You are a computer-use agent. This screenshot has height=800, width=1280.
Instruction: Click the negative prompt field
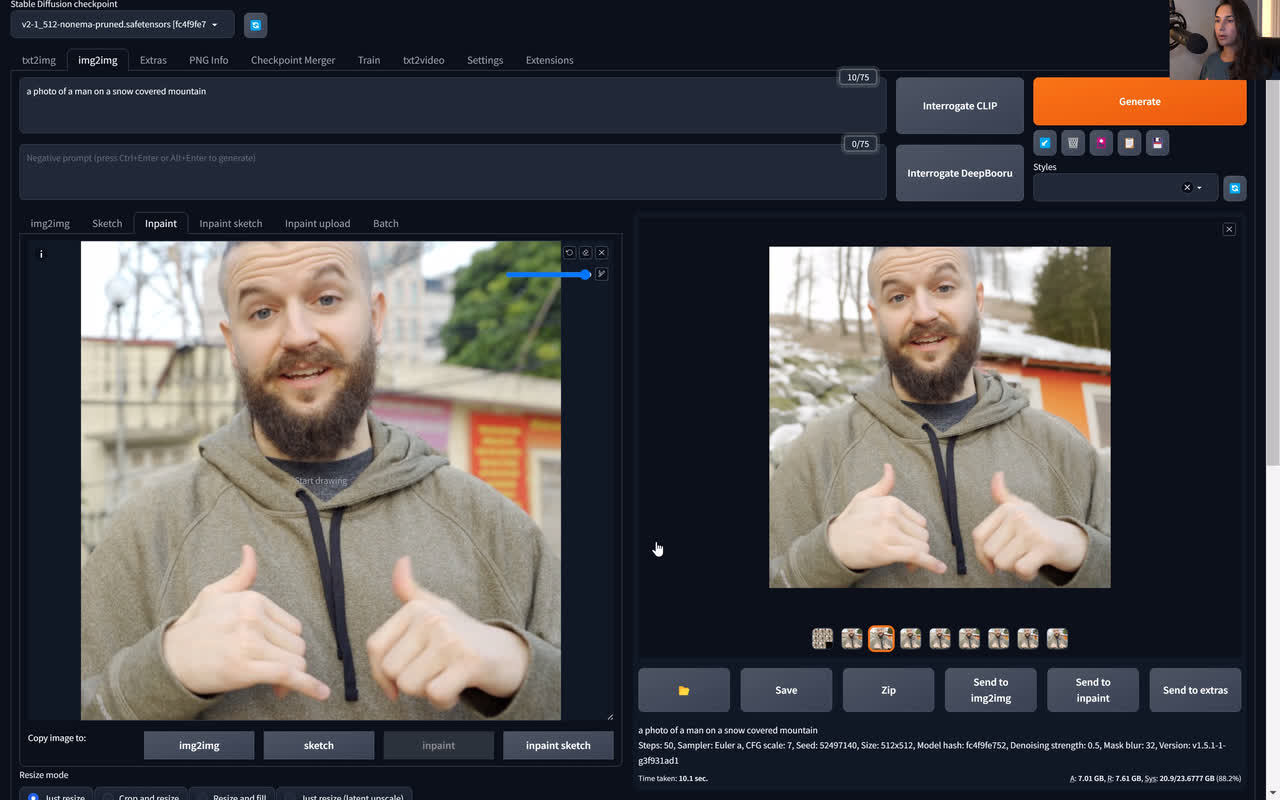(453, 172)
